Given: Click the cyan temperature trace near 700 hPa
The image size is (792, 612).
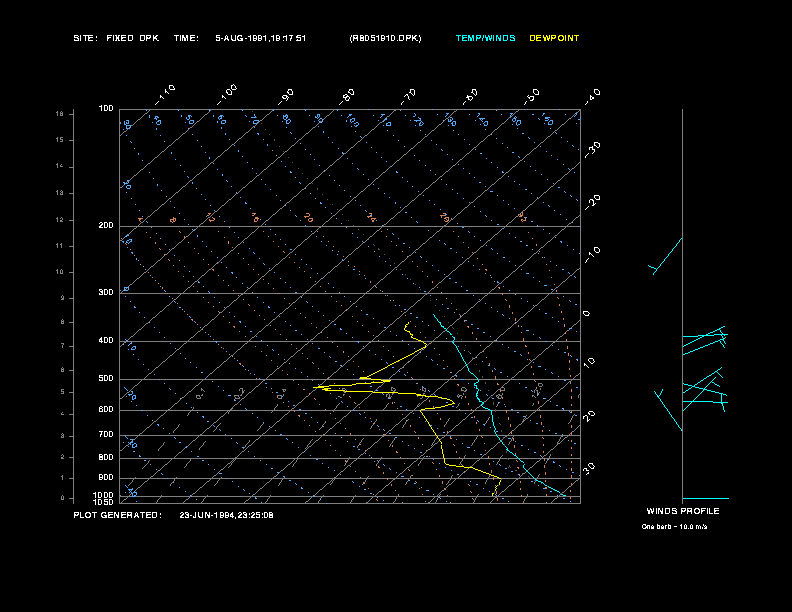Looking at the screenshot, I should pos(496,433).
